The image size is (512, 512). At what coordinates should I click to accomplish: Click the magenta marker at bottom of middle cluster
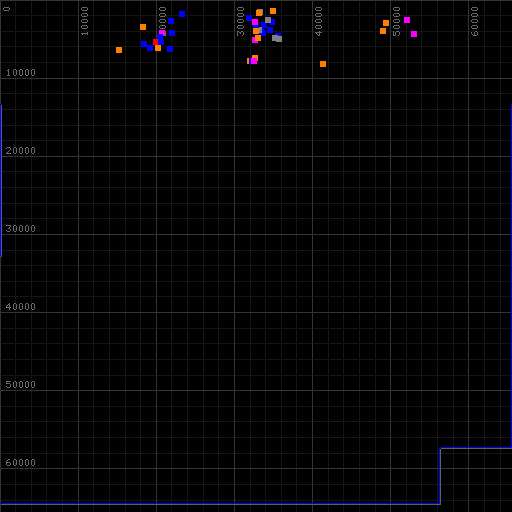[x=254, y=61]
